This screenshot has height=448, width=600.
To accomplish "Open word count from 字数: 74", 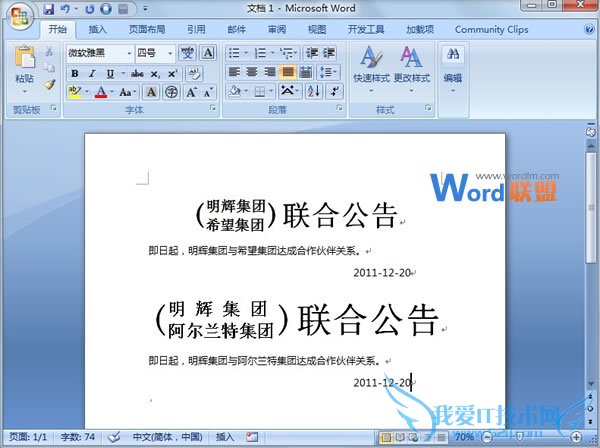I will point(78,437).
